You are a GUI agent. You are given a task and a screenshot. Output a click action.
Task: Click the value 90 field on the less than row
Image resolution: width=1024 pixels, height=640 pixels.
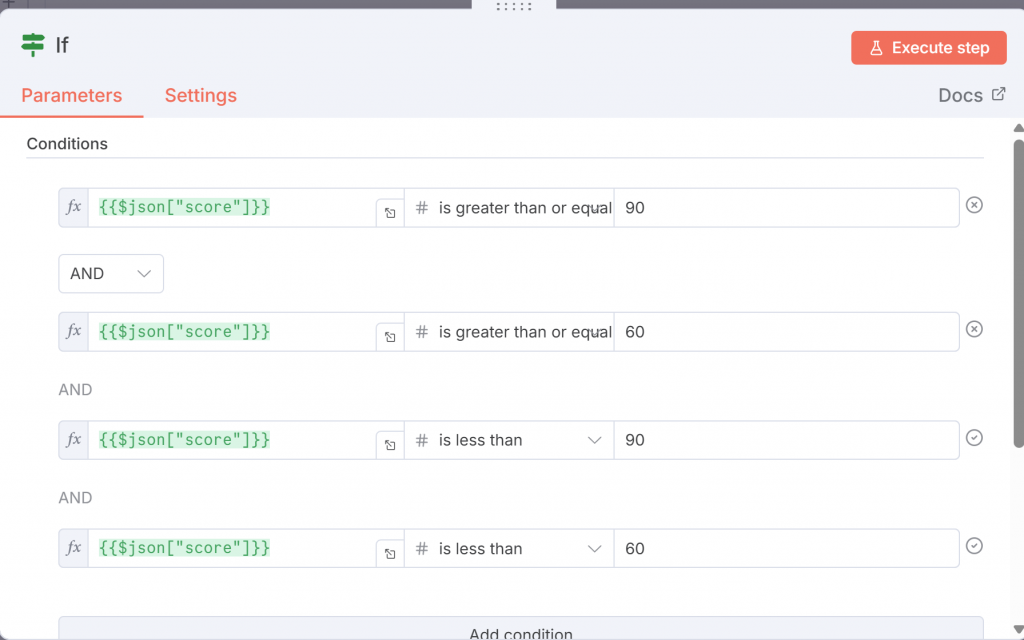[786, 440]
